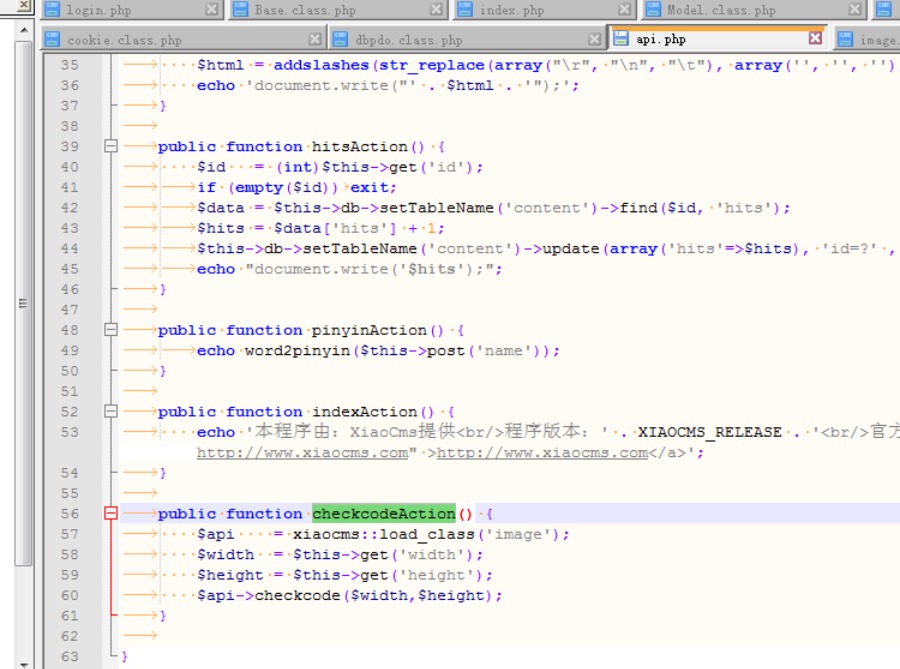
Task: Click line number 56 in the margin
Action: [x=69, y=514]
